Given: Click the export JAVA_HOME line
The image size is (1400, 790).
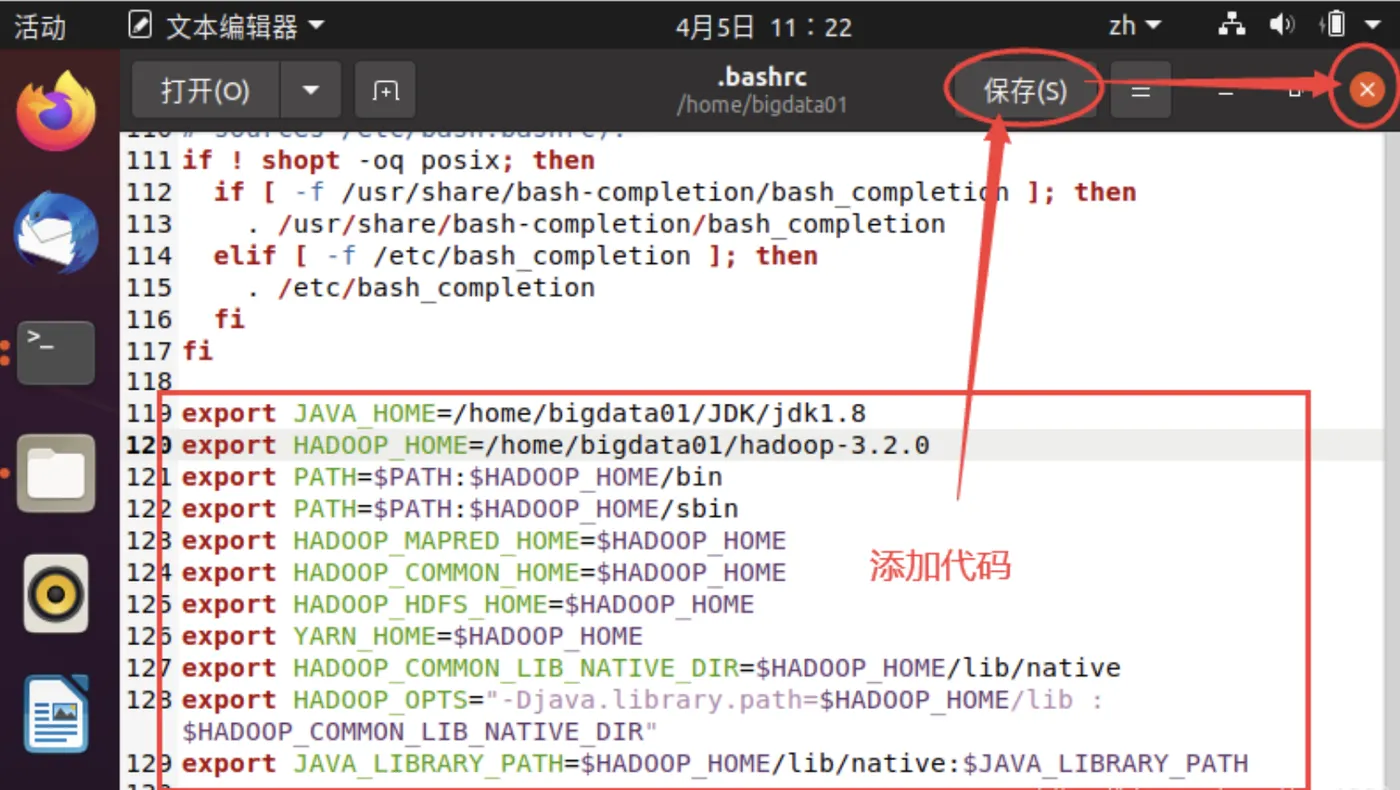Looking at the screenshot, I should tap(524, 414).
